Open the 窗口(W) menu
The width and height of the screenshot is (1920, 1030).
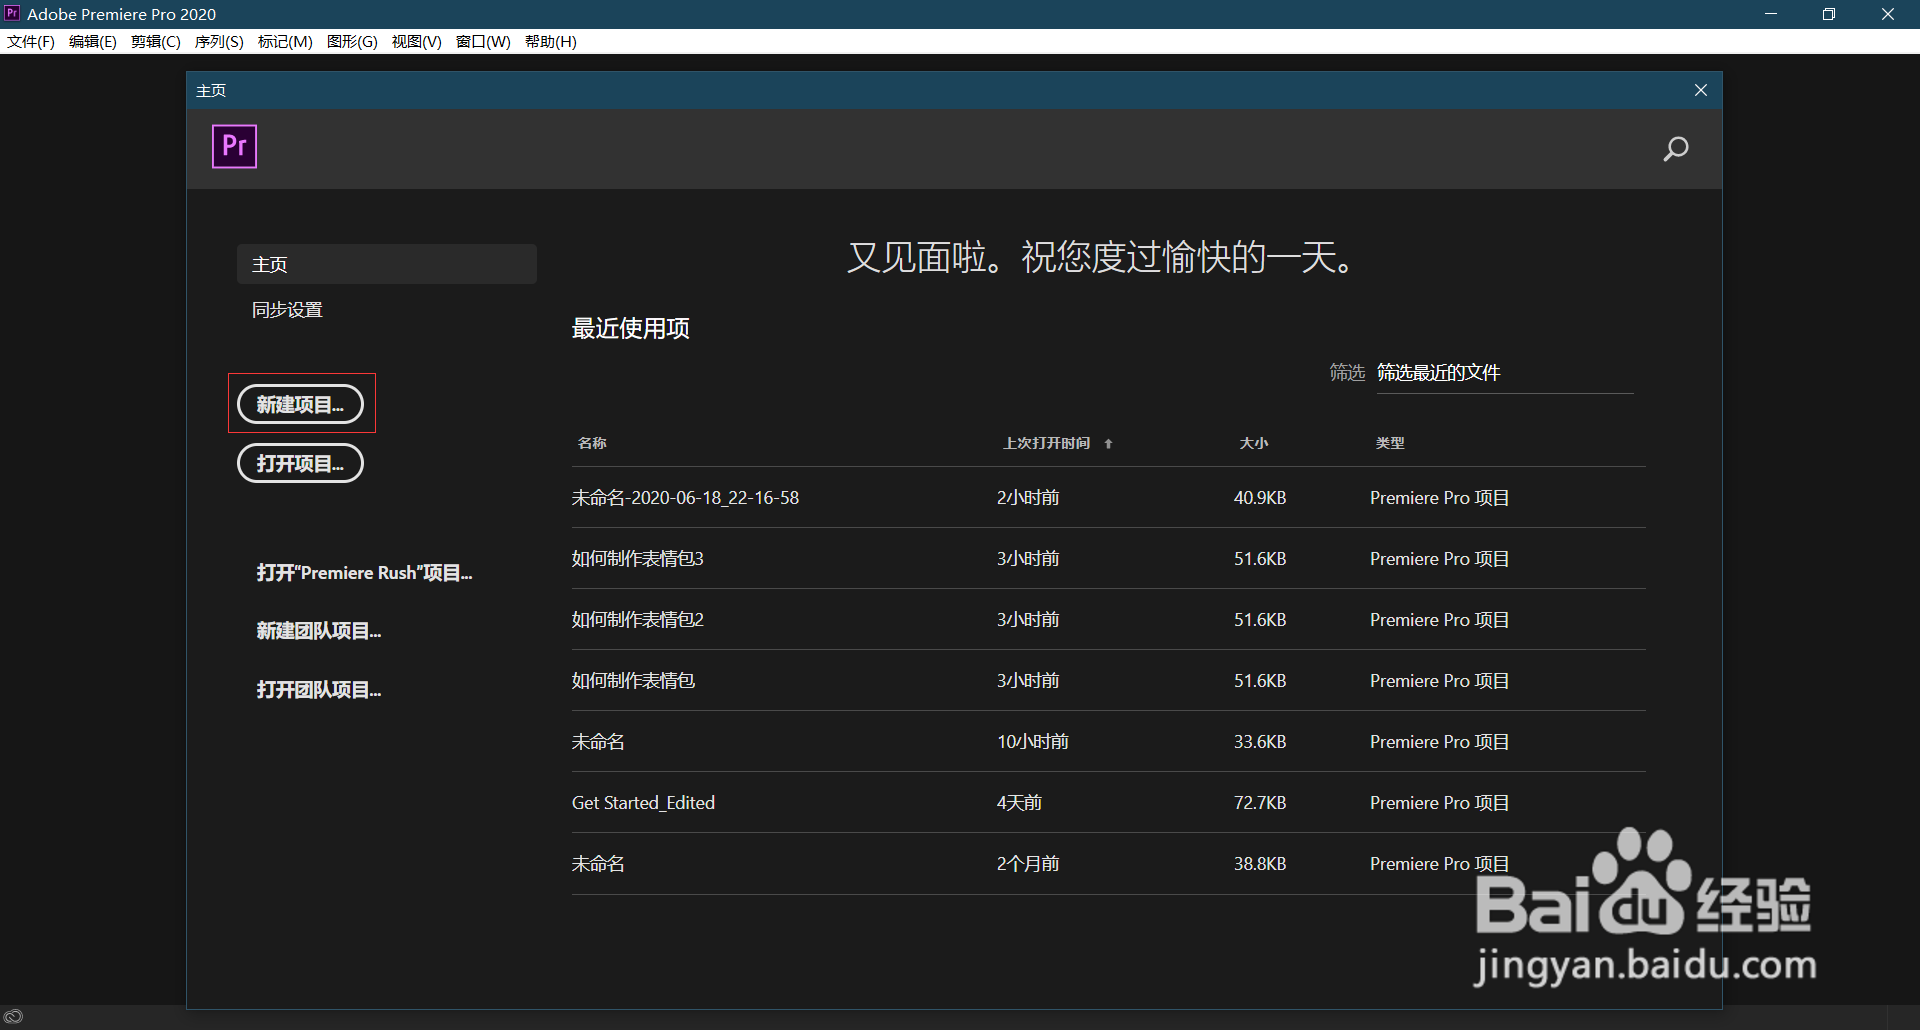[x=483, y=41]
